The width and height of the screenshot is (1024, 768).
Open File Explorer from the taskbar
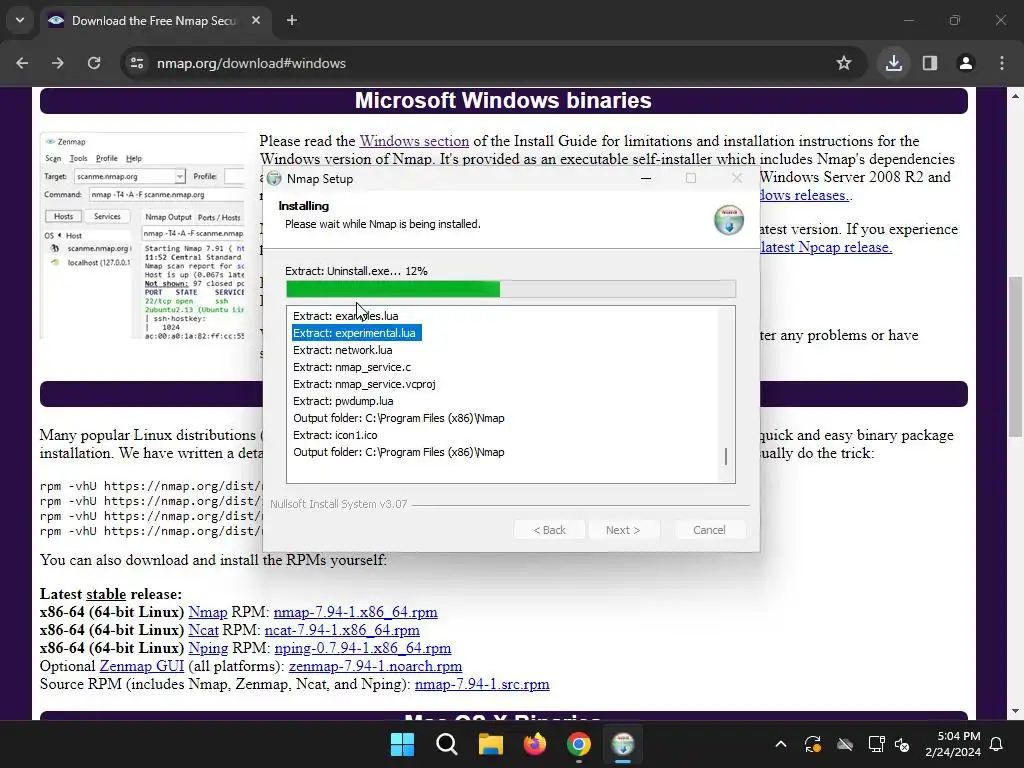point(490,744)
